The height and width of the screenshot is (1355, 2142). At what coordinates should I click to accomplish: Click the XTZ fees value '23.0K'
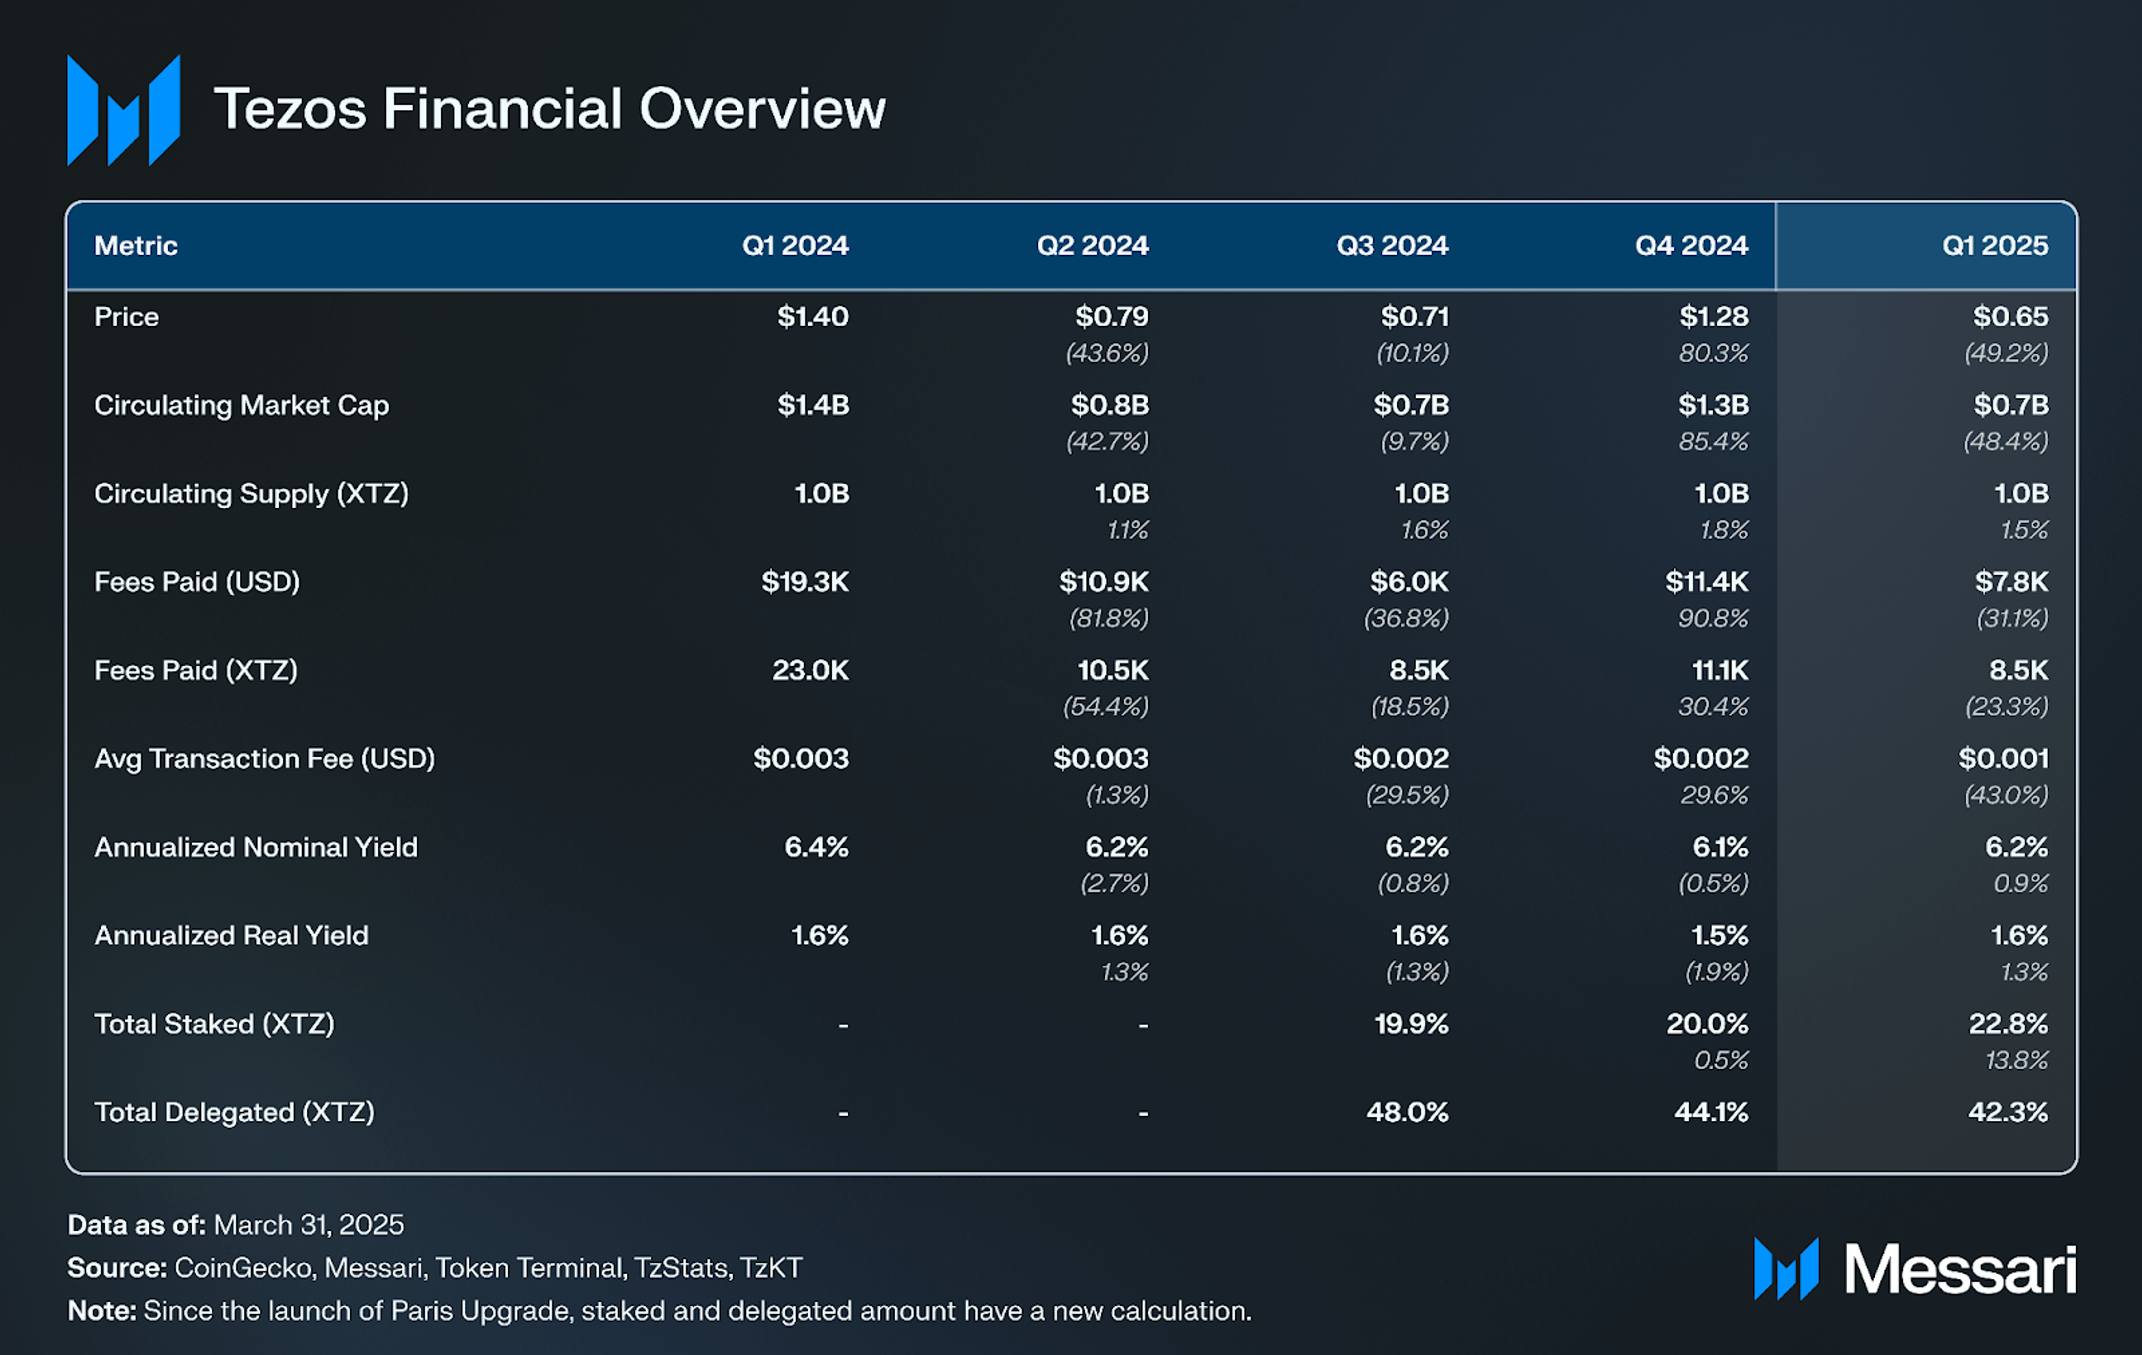(811, 670)
